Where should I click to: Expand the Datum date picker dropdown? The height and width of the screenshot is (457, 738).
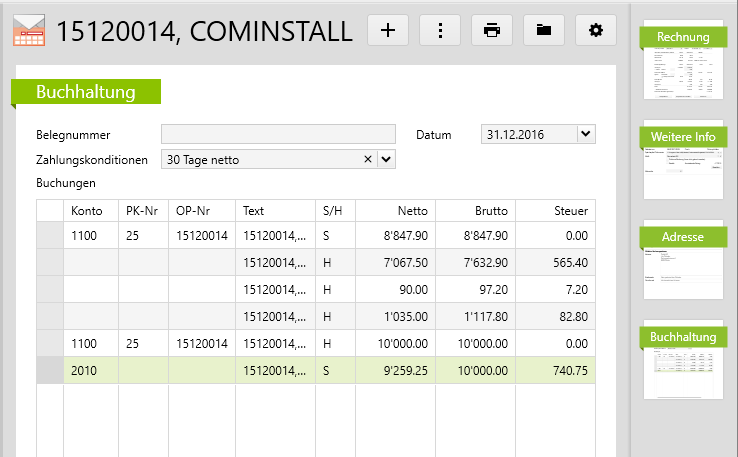pos(586,134)
